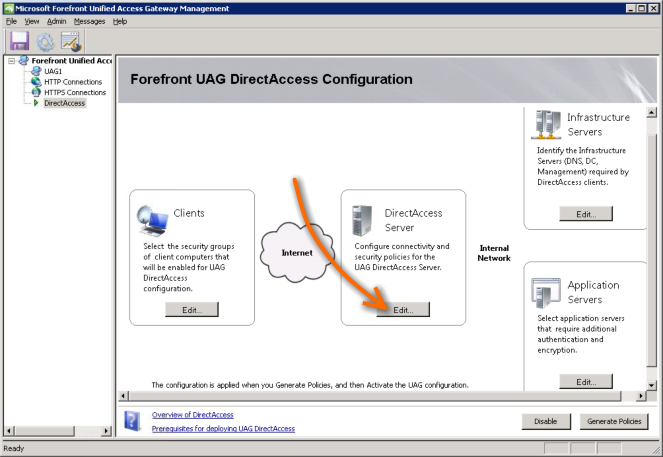Click the application icon in title bar
The width and height of the screenshot is (663, 457).
[9, 8]
